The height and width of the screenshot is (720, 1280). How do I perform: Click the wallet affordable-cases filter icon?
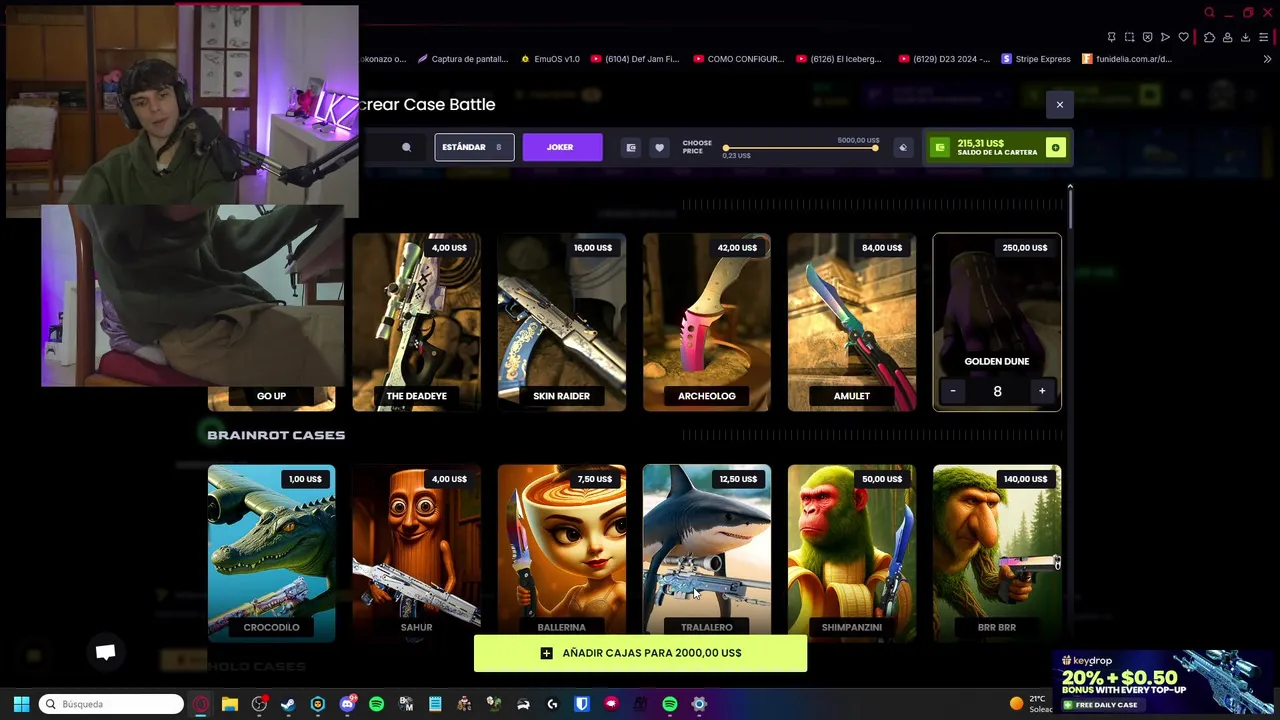pyautogui.click(x=631, y=147)
